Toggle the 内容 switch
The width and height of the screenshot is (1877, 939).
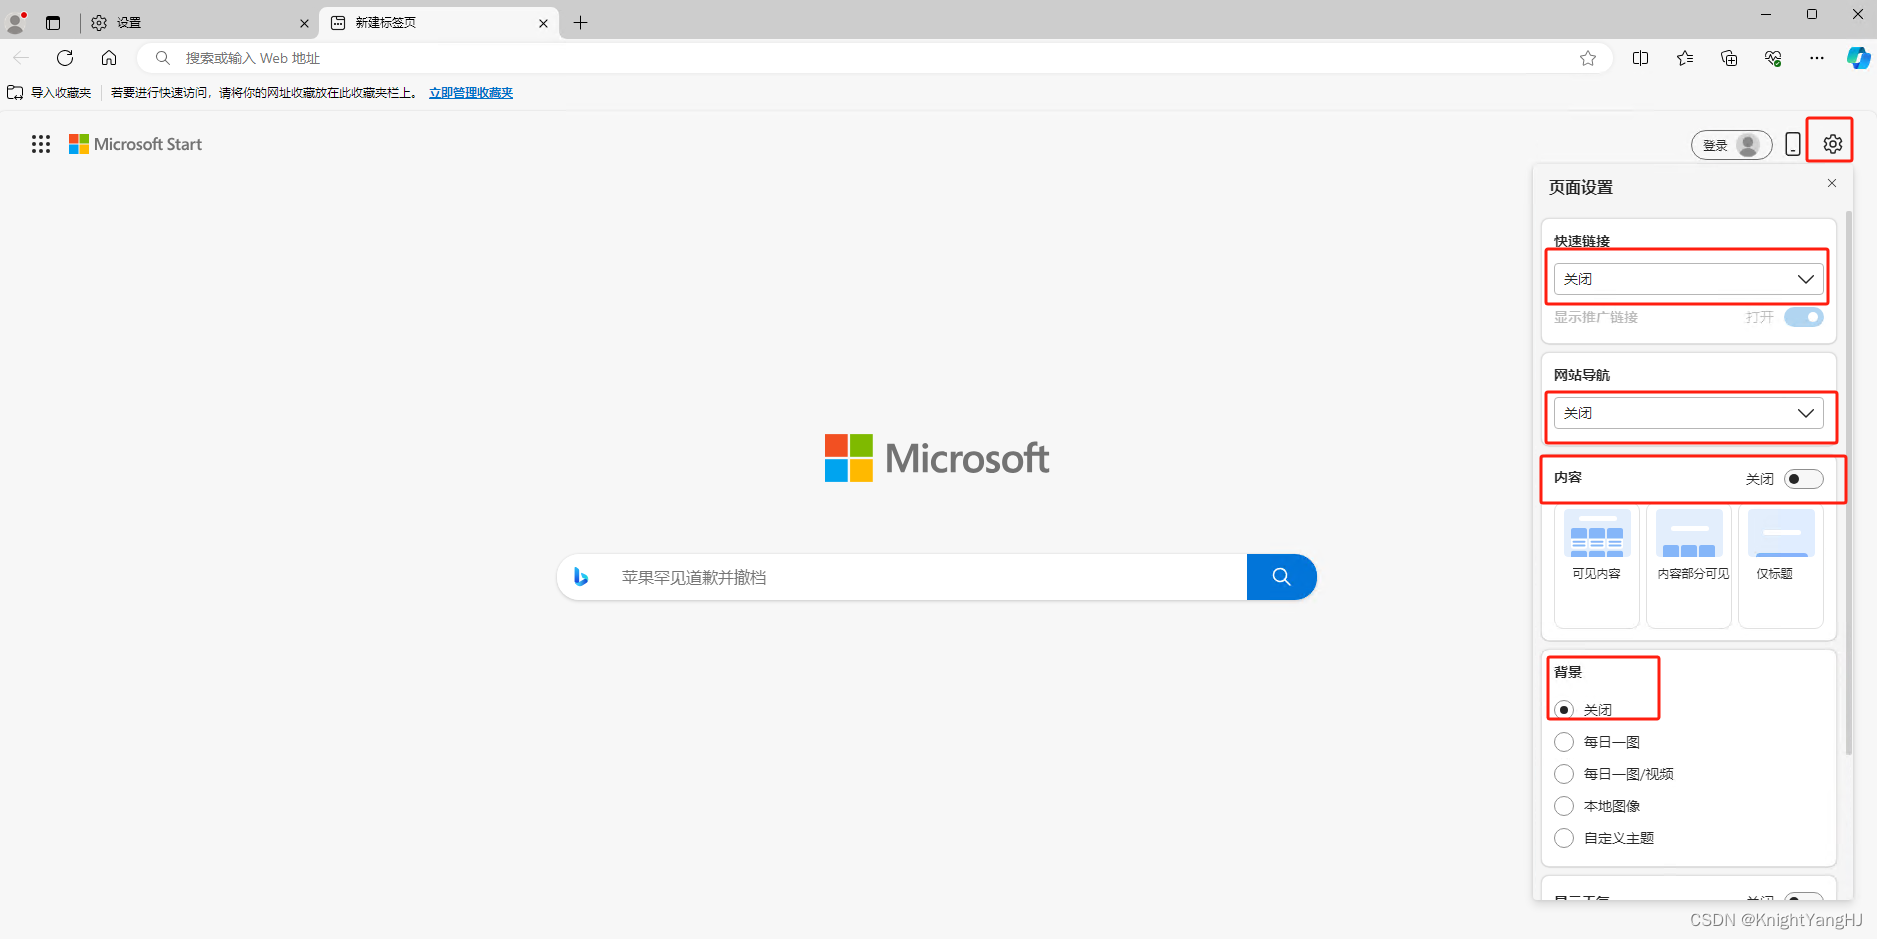click(x=1804, y=479)
